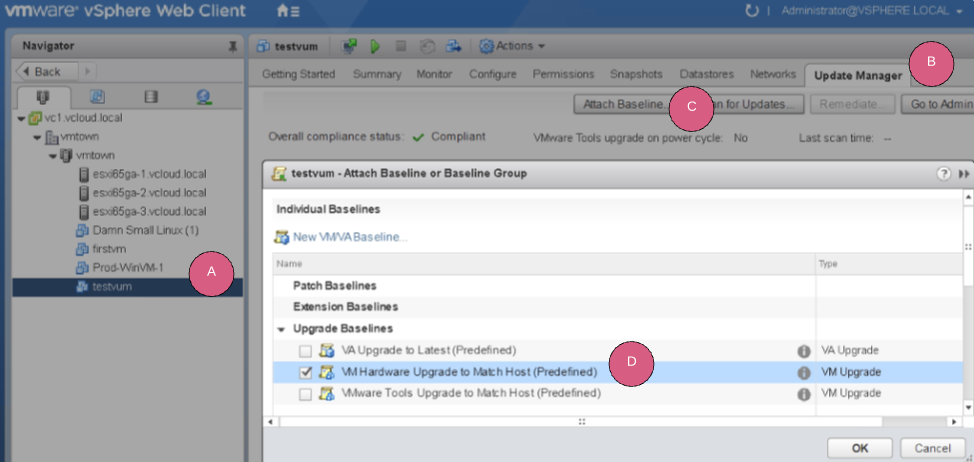This screenshot has width=974, height=462.
Task: Switch to the Snapshots tab
Action: [x=636, y=74]
